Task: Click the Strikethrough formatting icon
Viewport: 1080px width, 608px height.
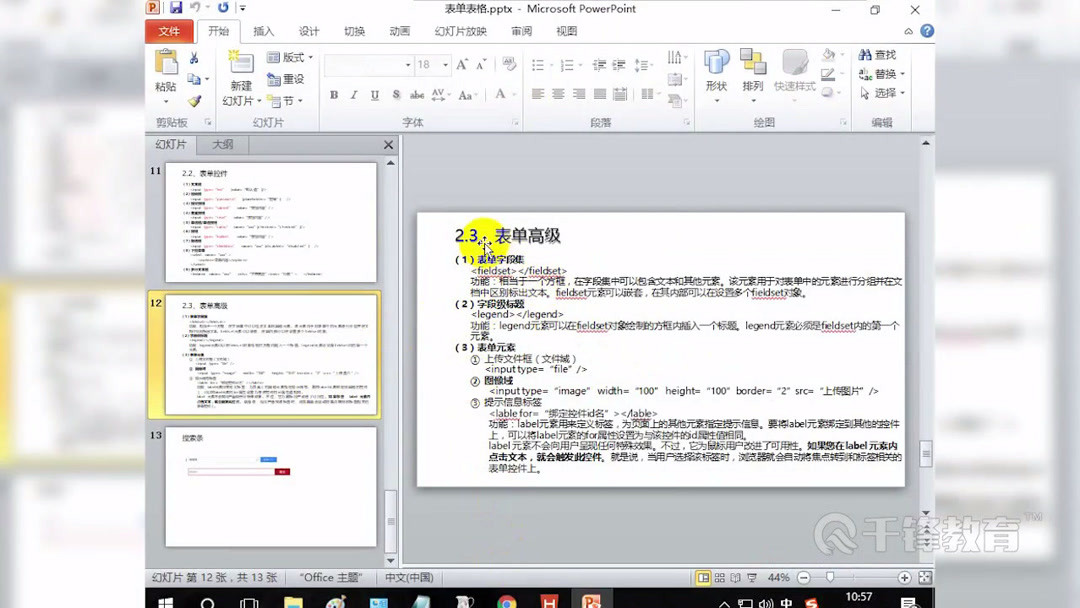Action: click(x=416, y=94)
